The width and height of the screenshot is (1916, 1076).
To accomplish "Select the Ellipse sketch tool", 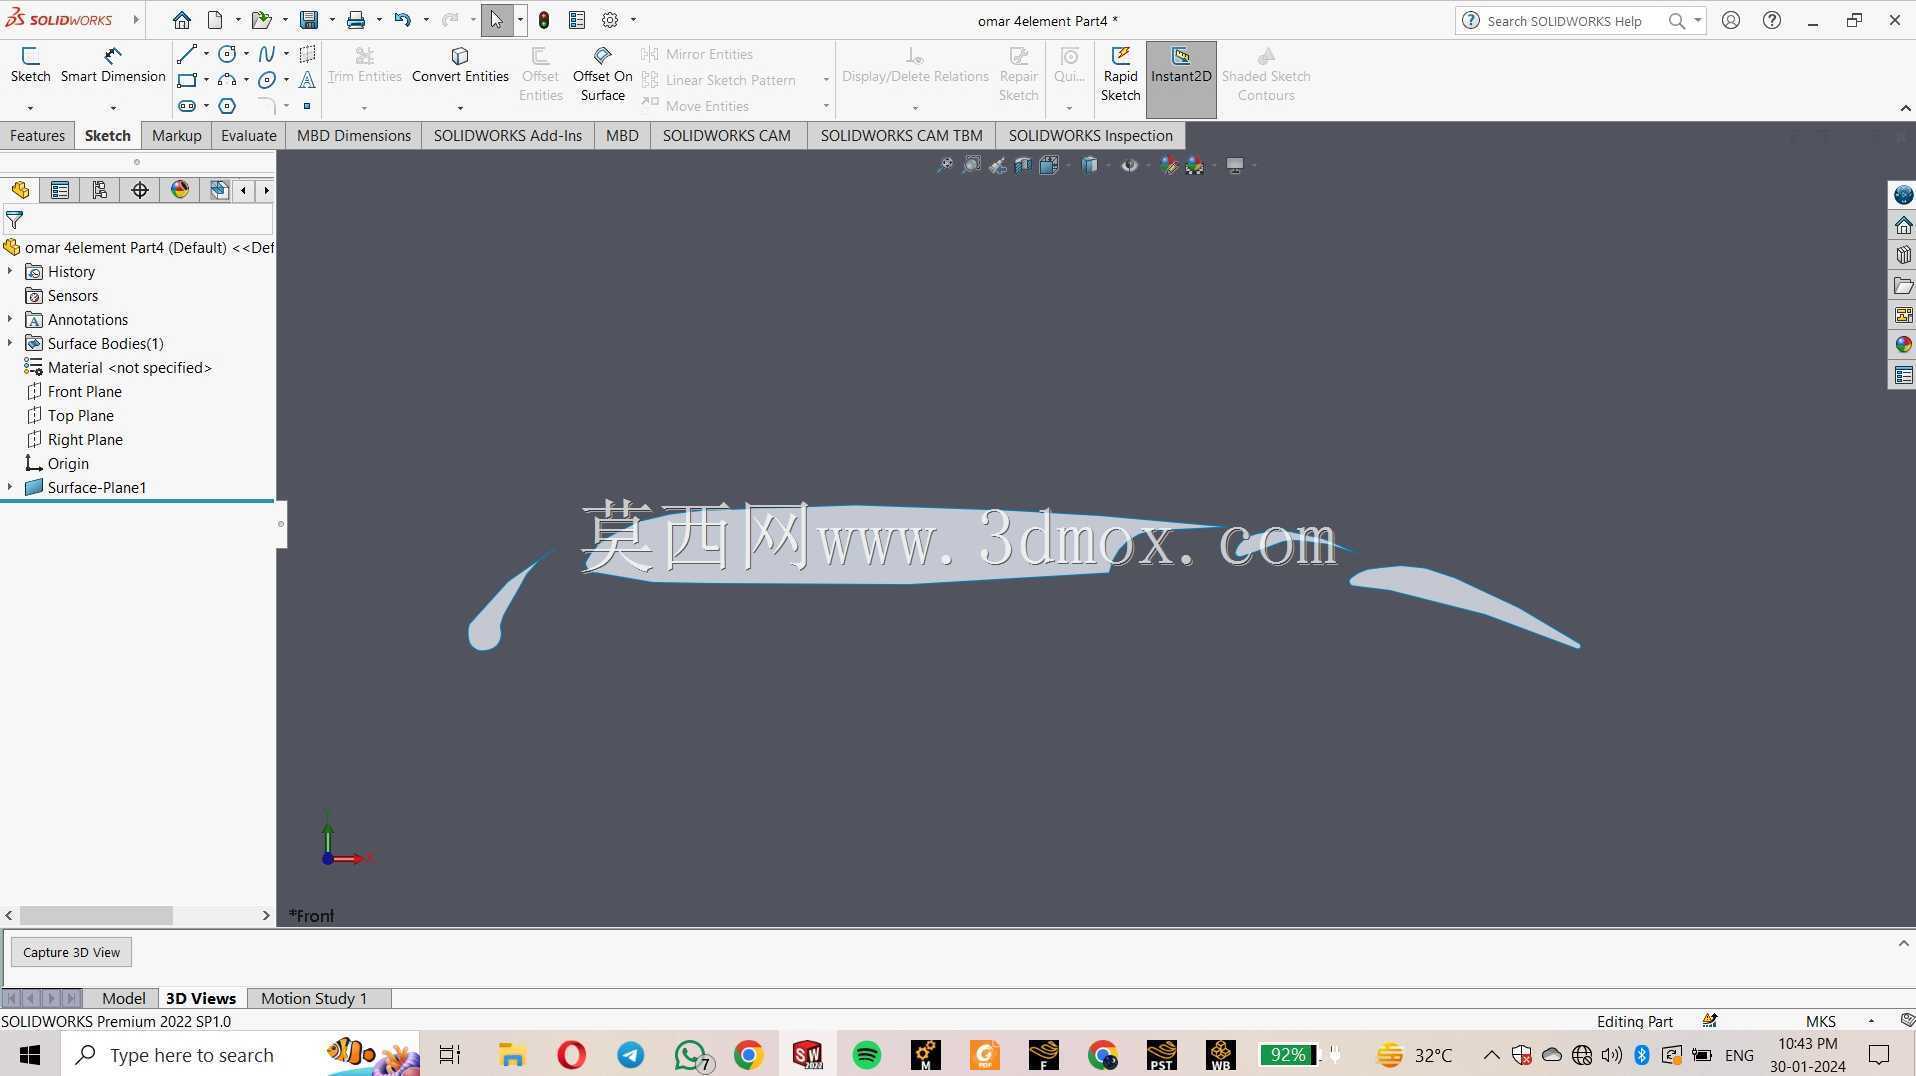I will pyautogui.click(x=267, y=80).
